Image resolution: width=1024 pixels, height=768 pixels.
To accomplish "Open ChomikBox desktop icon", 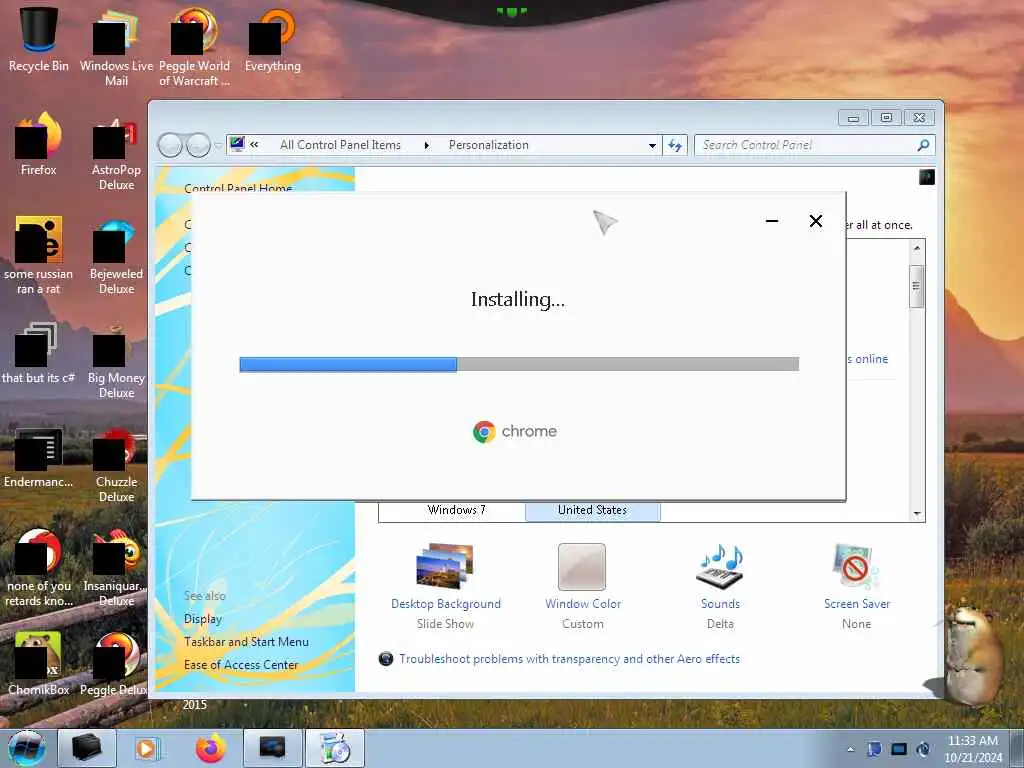I will (39, 663).
